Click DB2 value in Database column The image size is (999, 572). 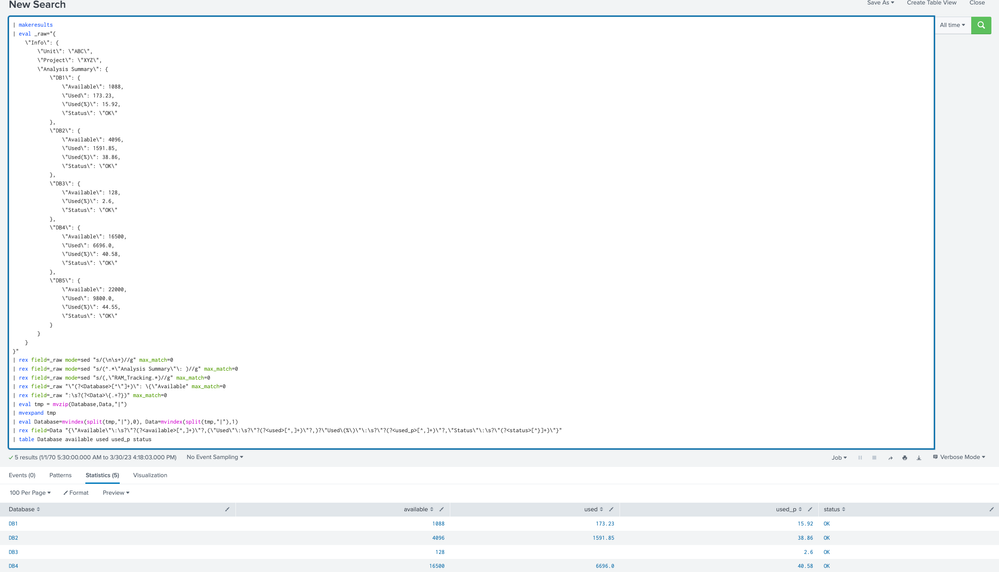click(13, 538)
